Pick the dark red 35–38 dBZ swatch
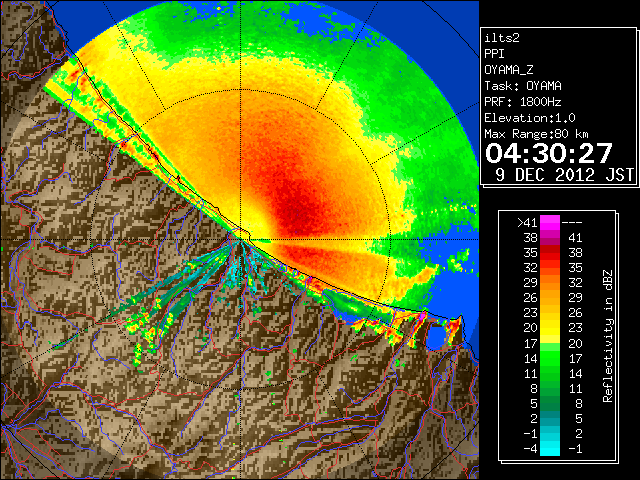This screenshot has width=640, height=480. point(550,253)
